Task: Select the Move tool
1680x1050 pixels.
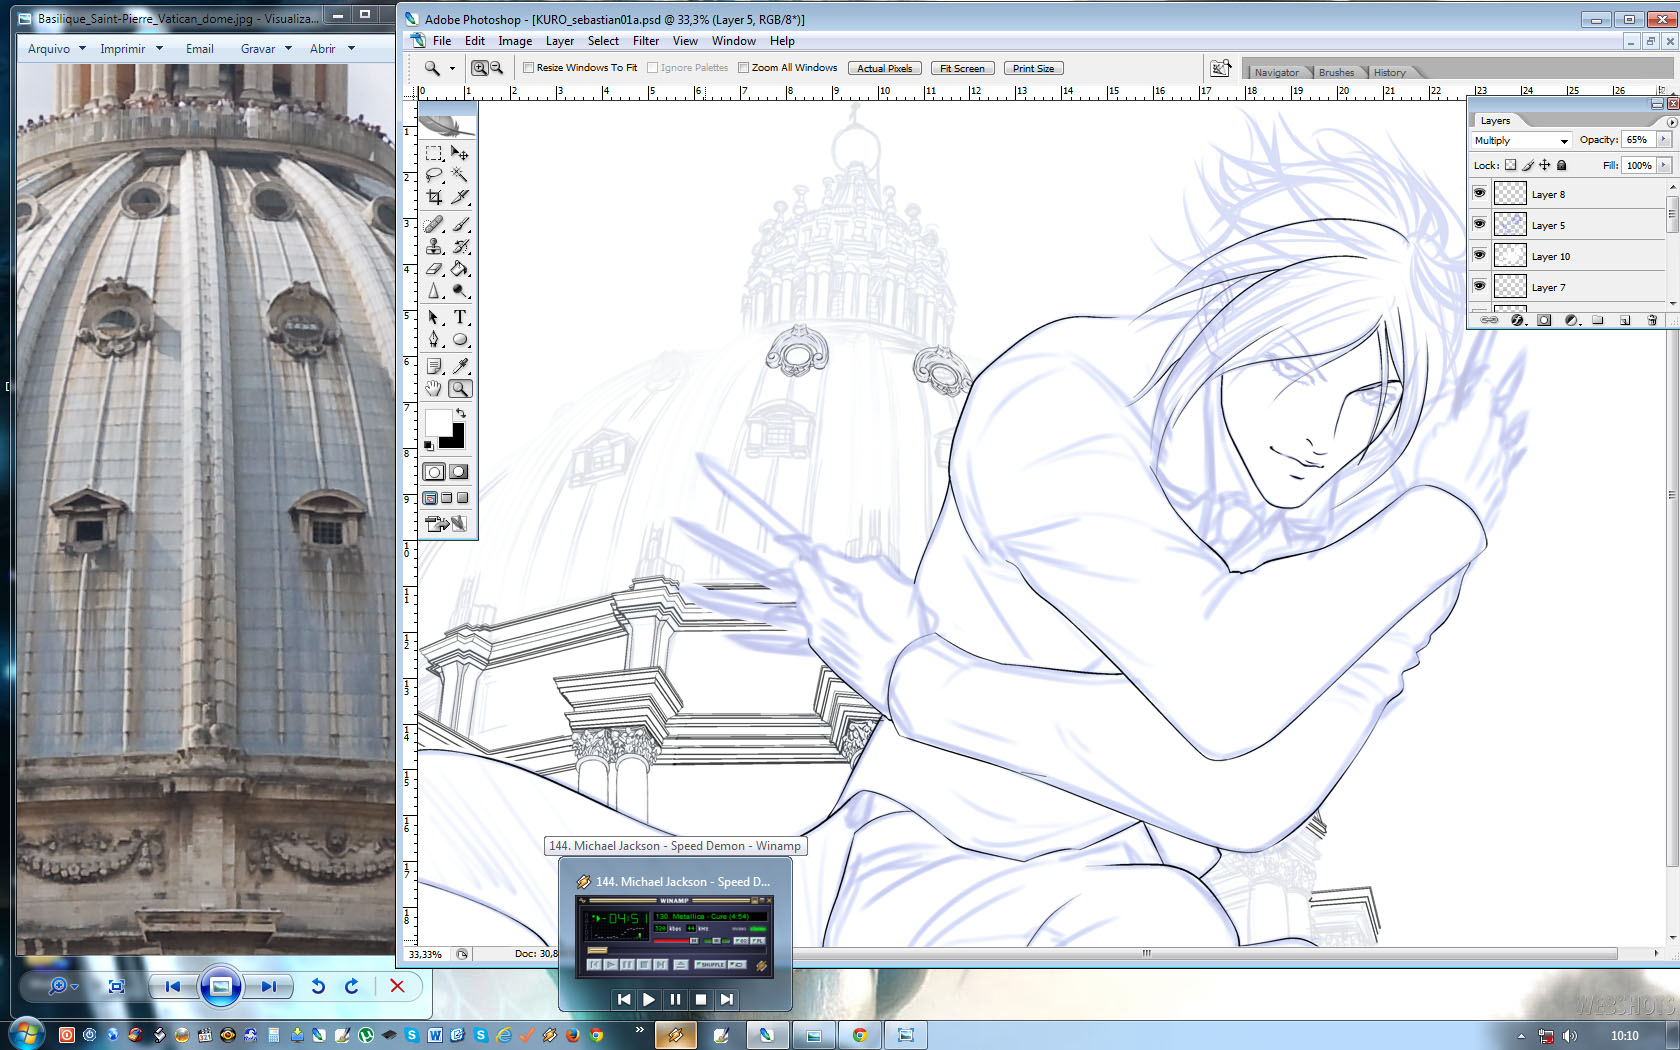Action: (x=459, y=153)
